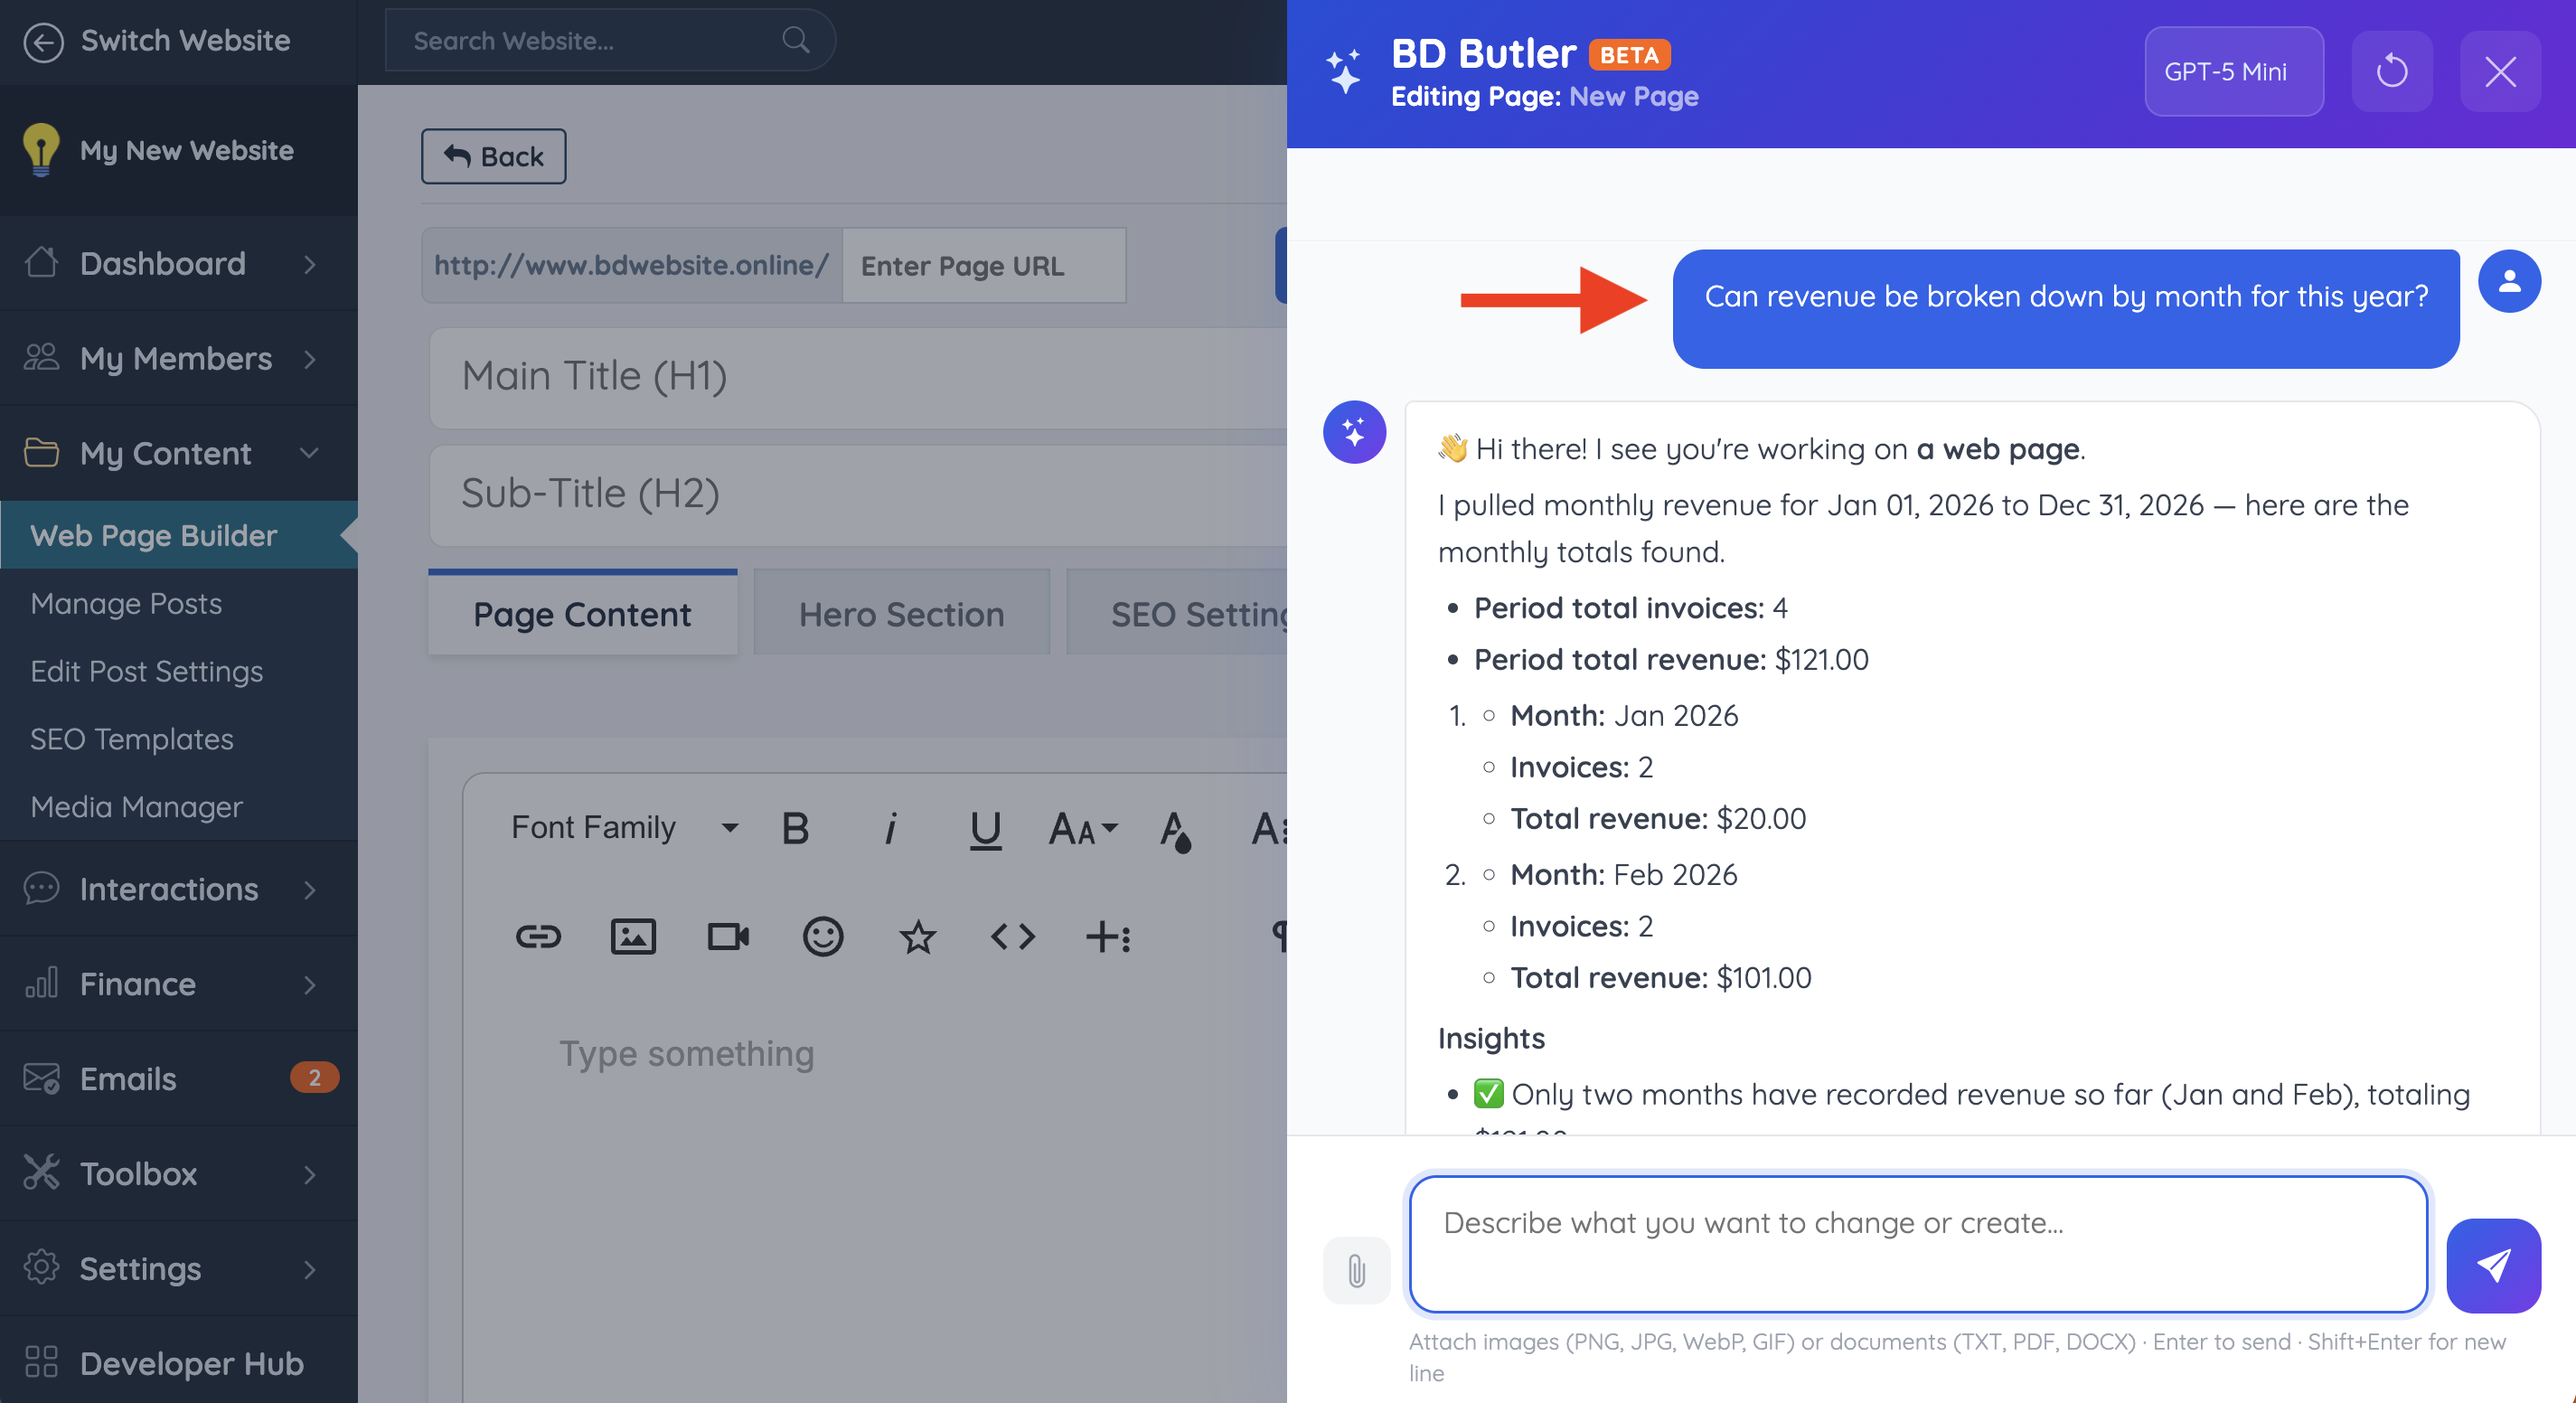Switch to the Hero Section tab
Screen dimensions: 2576x1403
pyautogui.click(x=901, y=614)
